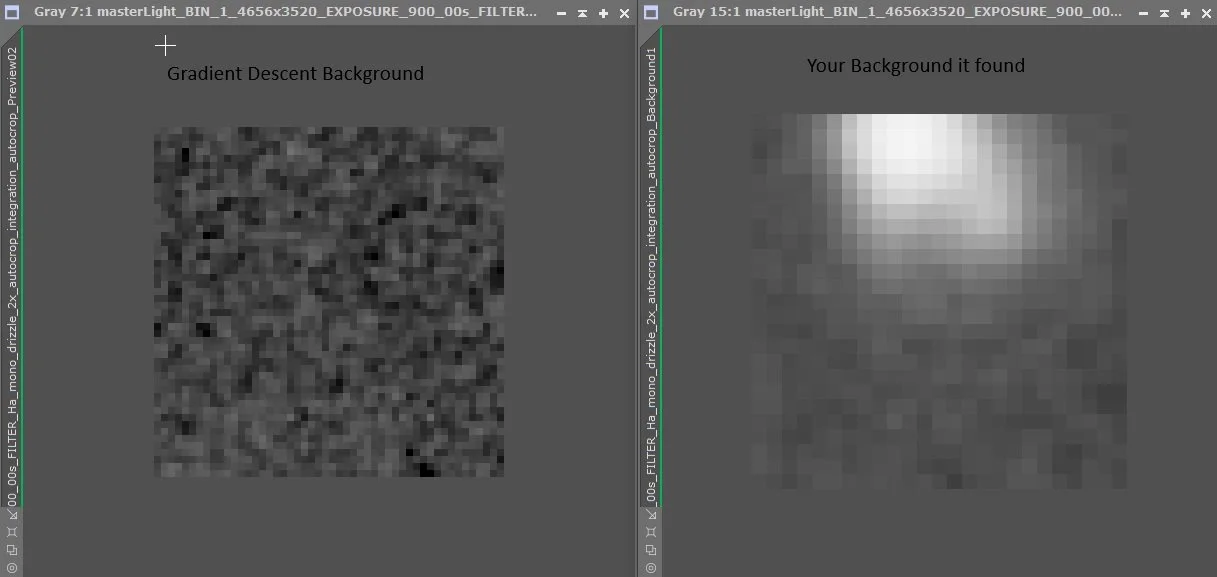Shade the Gray 7:1 window with the arrow icon
The image size is (1217, 577).
[x=582, y=13]
